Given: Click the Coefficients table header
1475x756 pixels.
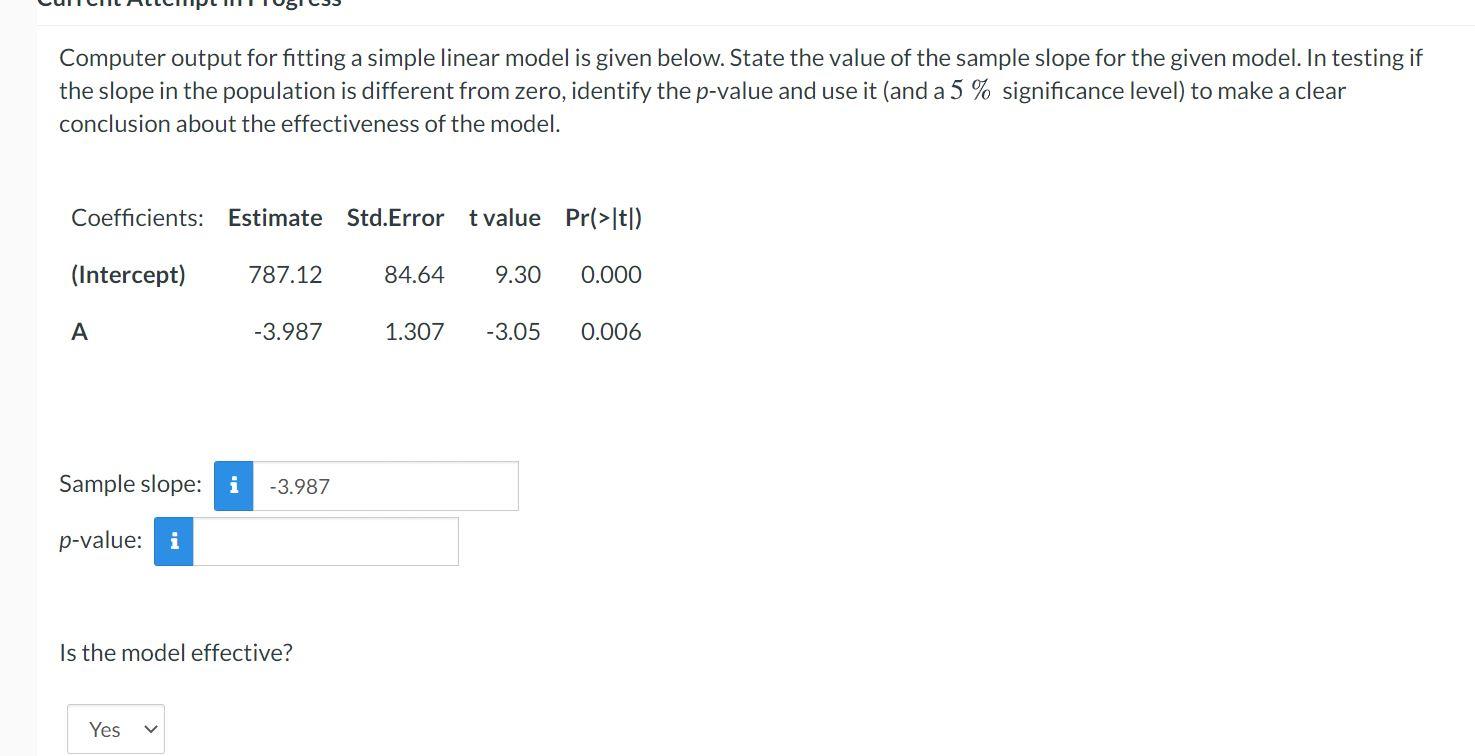Looking at the screenshot, I should pyautogui.click(x=137, y=217).
